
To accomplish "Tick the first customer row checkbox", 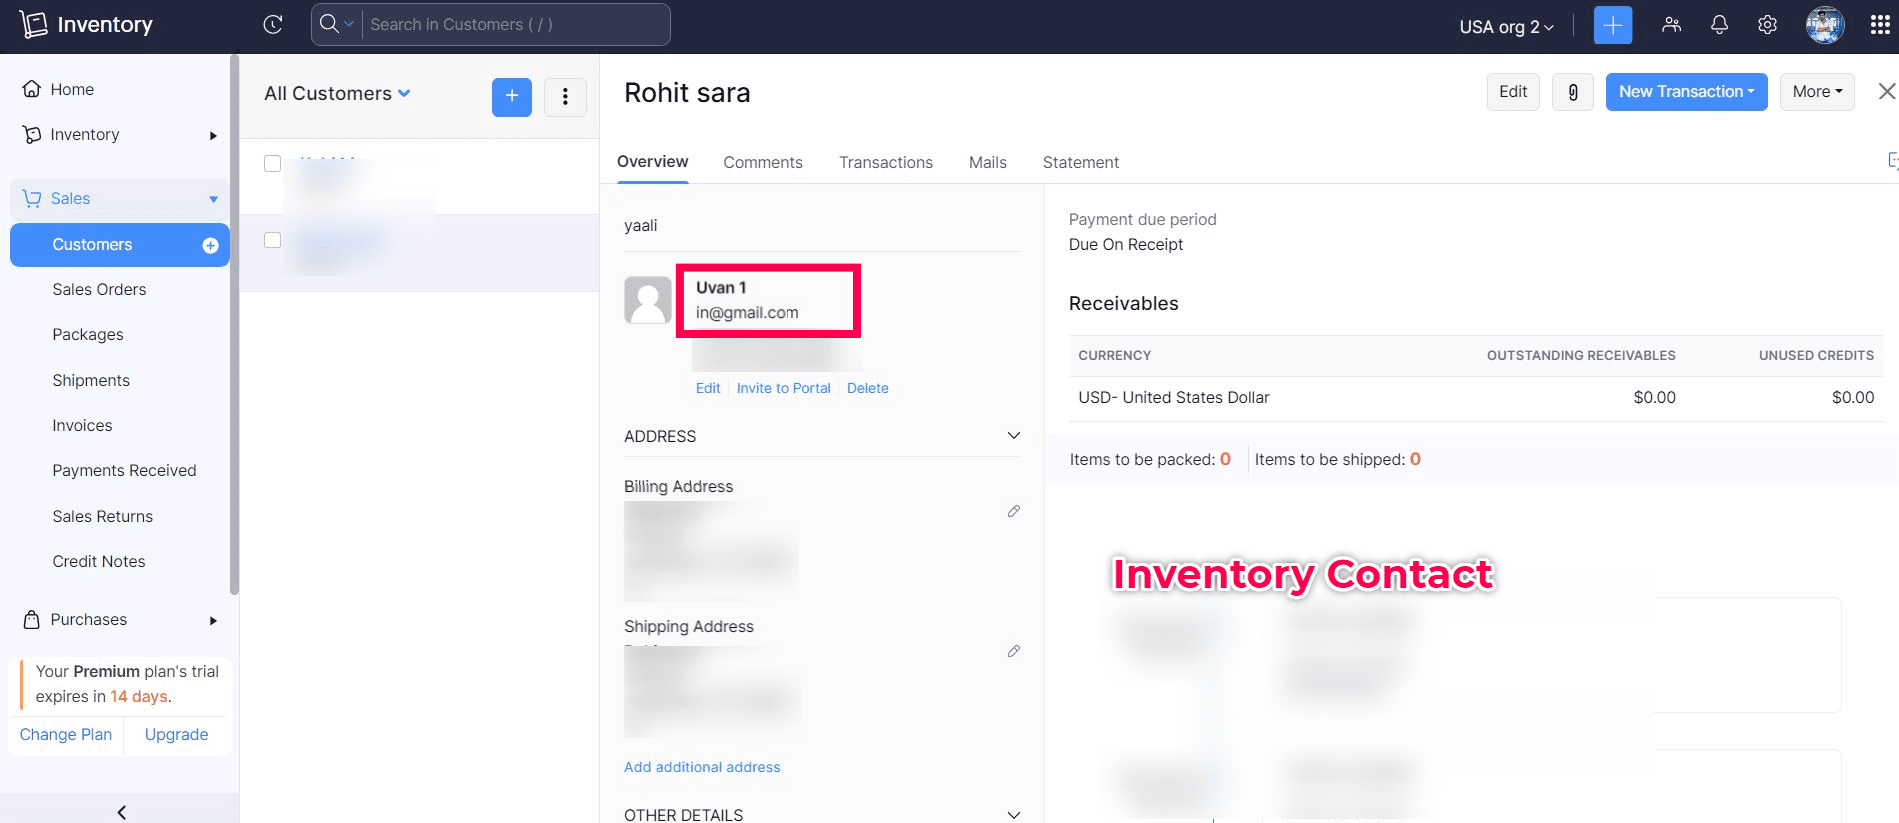I will [272, 163].
